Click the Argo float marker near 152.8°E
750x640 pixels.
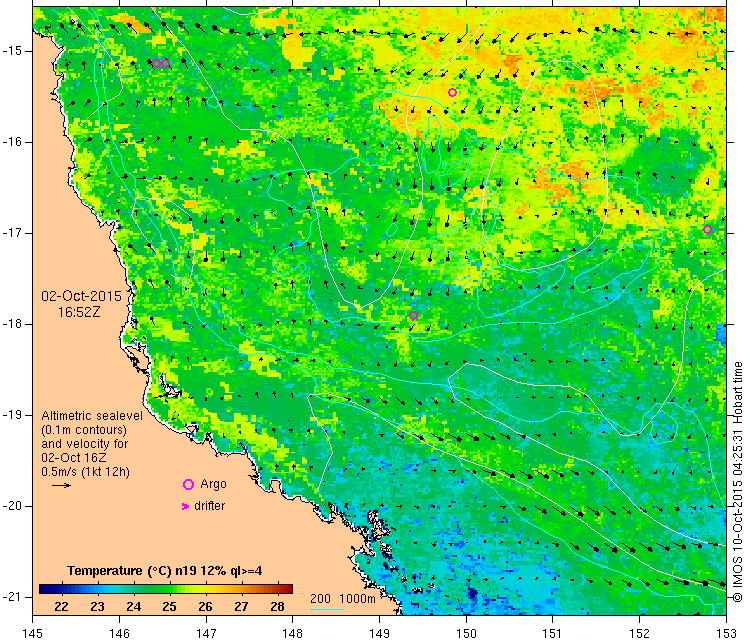tap(707, 230)
